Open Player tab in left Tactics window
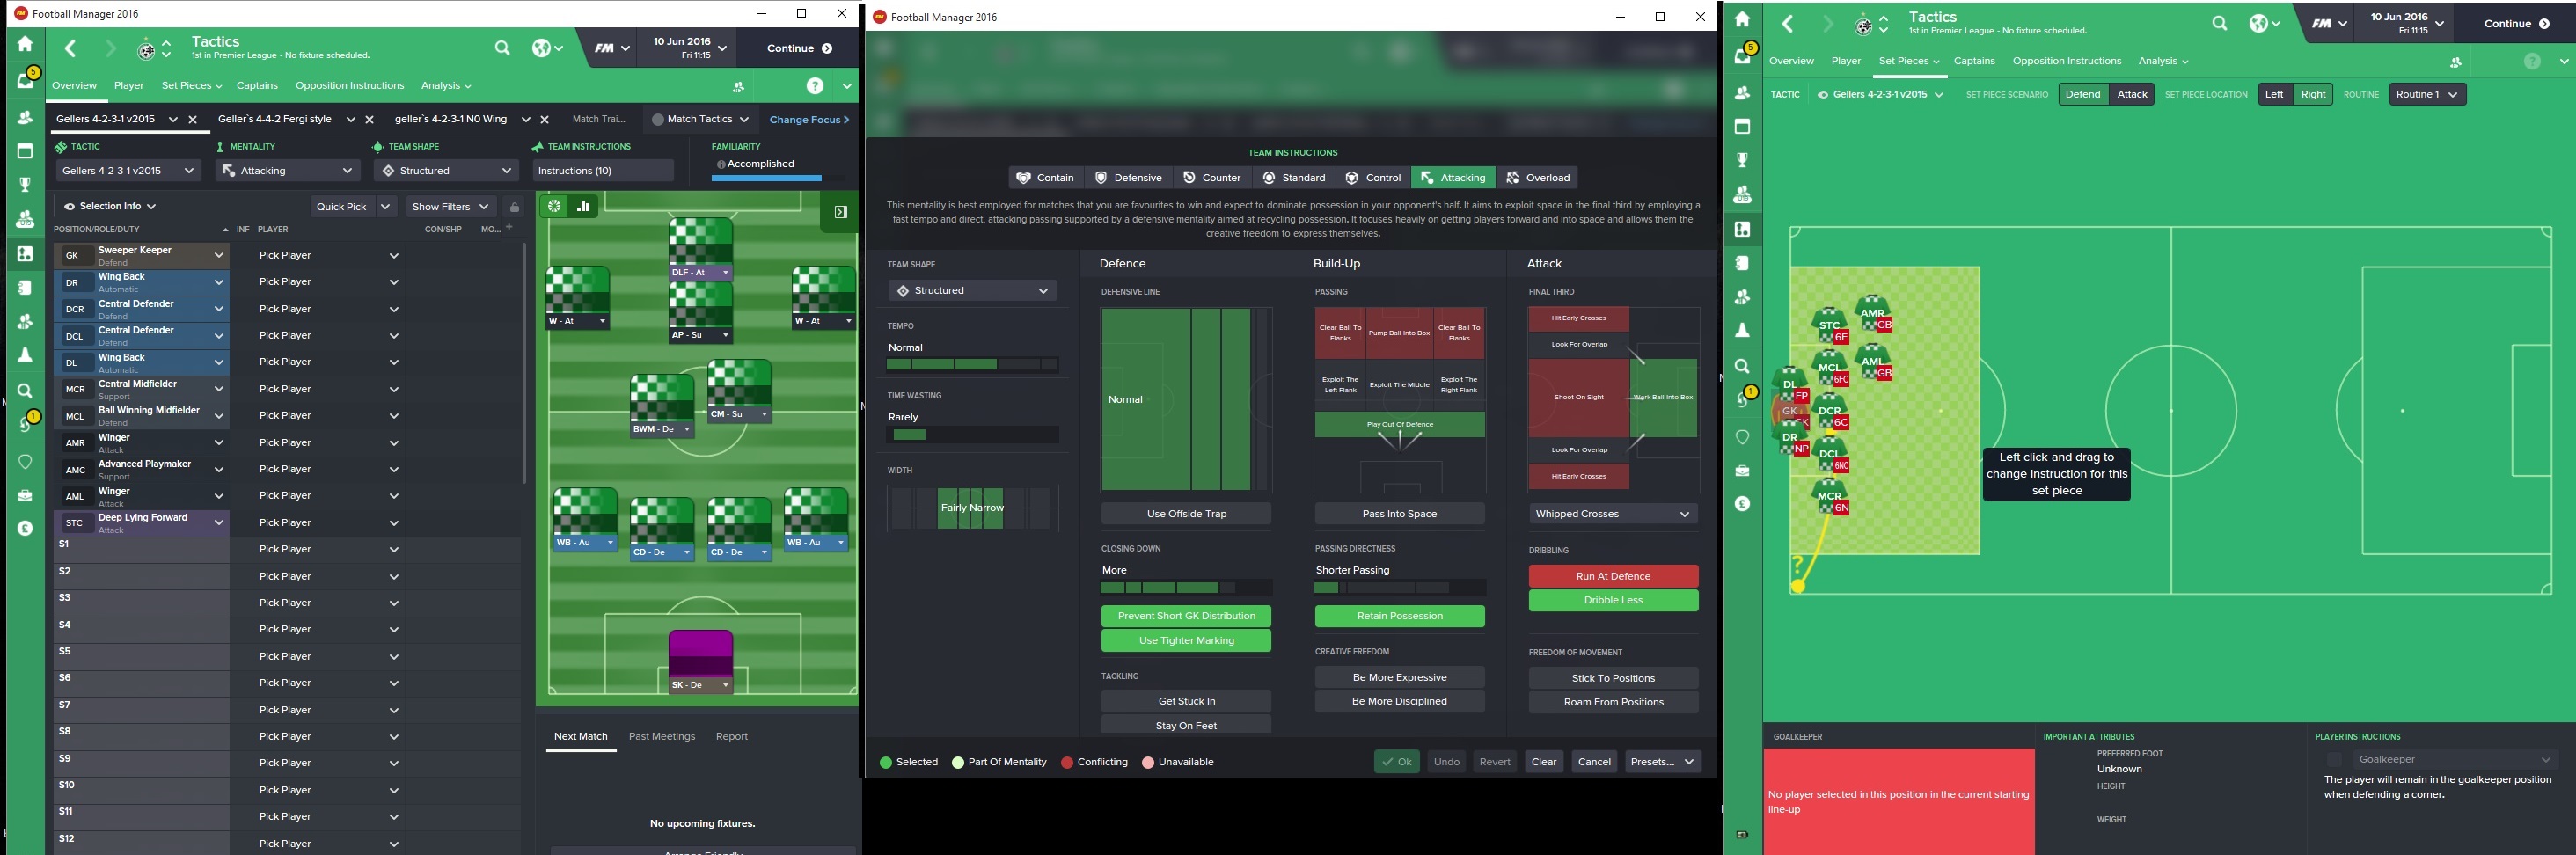Viewport: 2576px width, 855px height. point(129,86)
